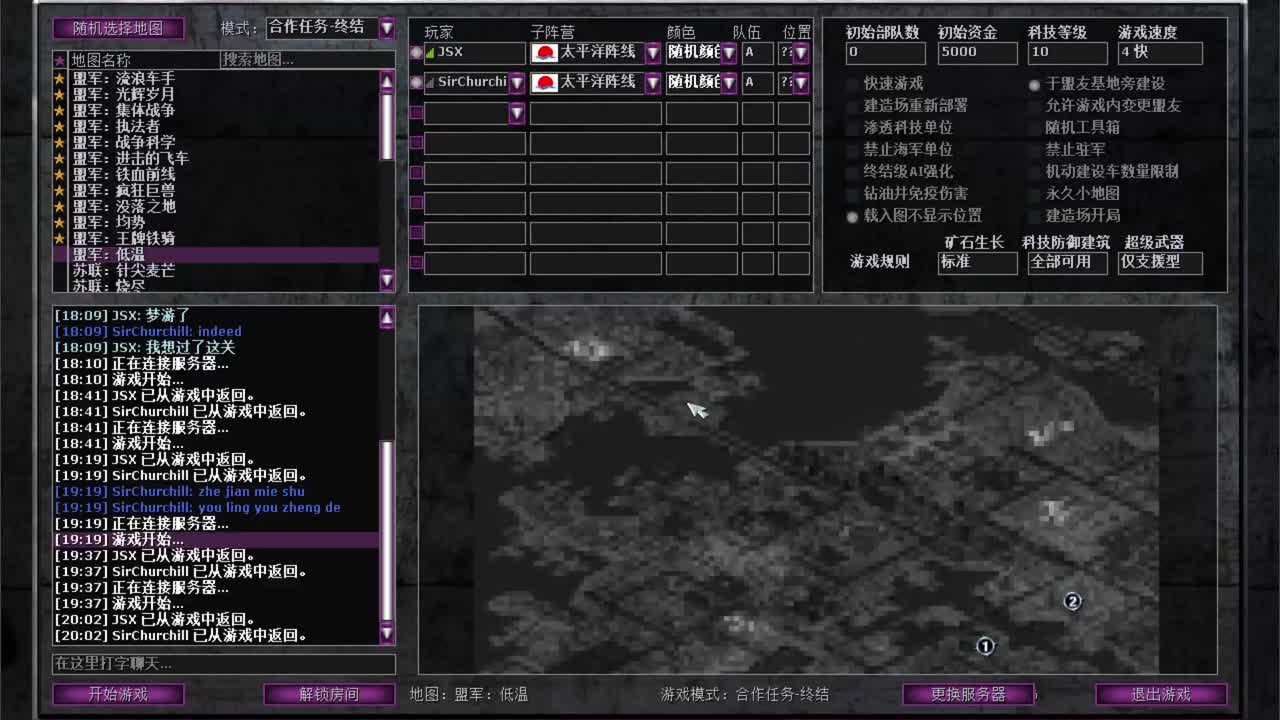Toggle the 随机工具箱 checkbox
This screenshot has width=1280, height=720.
pyautogui.click(x=1034, y=128)
